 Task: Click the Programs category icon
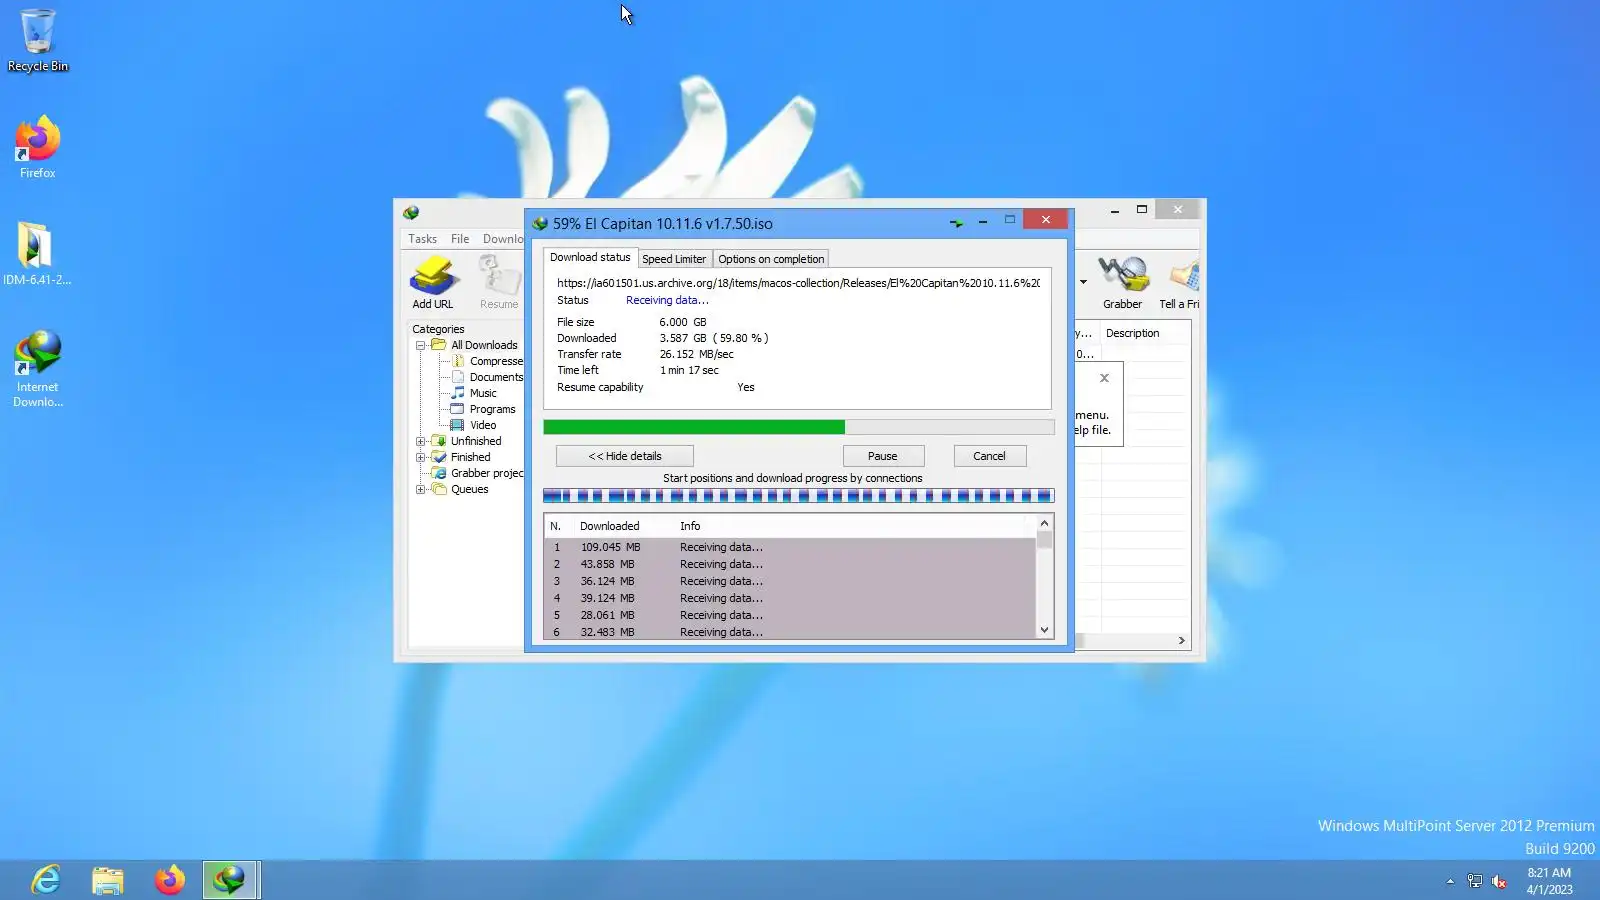click(457, 409)
